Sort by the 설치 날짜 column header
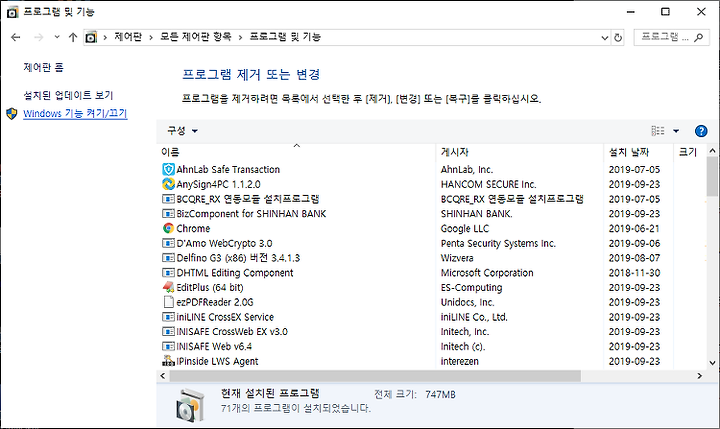Viewport: 720px width, 429px height. 638,152
